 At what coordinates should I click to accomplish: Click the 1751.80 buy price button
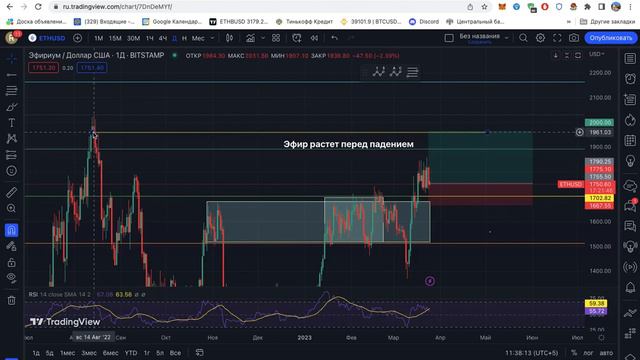92,68
